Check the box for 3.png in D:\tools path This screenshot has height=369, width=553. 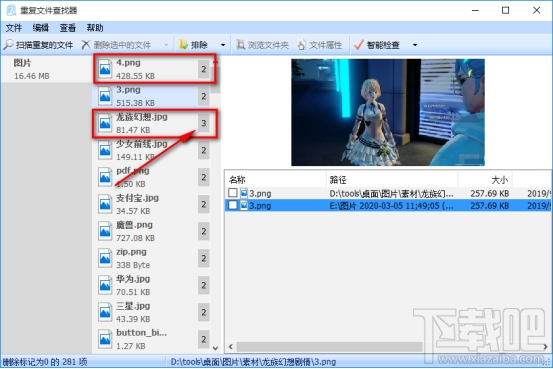[x=232, y=193]
